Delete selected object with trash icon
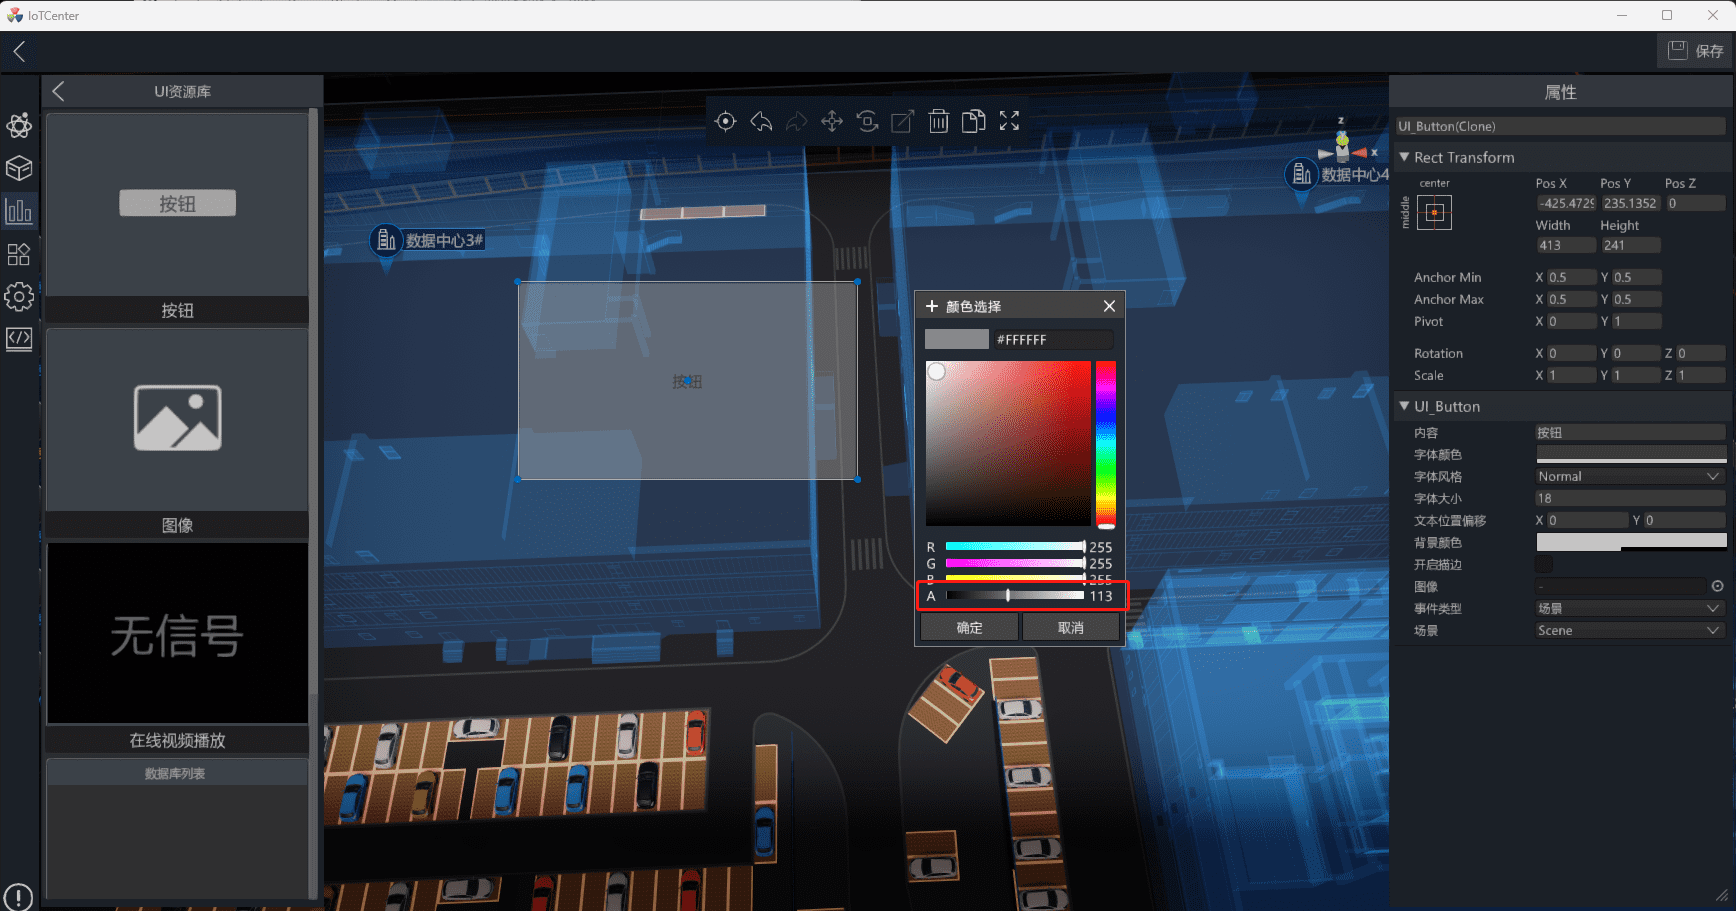Viewport: 1736px width, 911px height. pyautogui.click(x=938, y=122)
